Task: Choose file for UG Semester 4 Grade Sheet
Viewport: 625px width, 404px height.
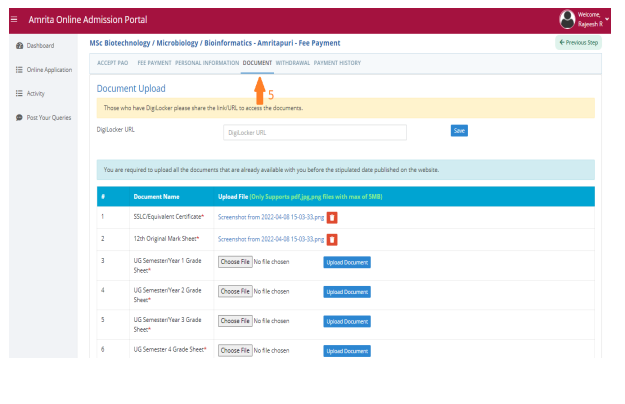Action: coord(234,350)
